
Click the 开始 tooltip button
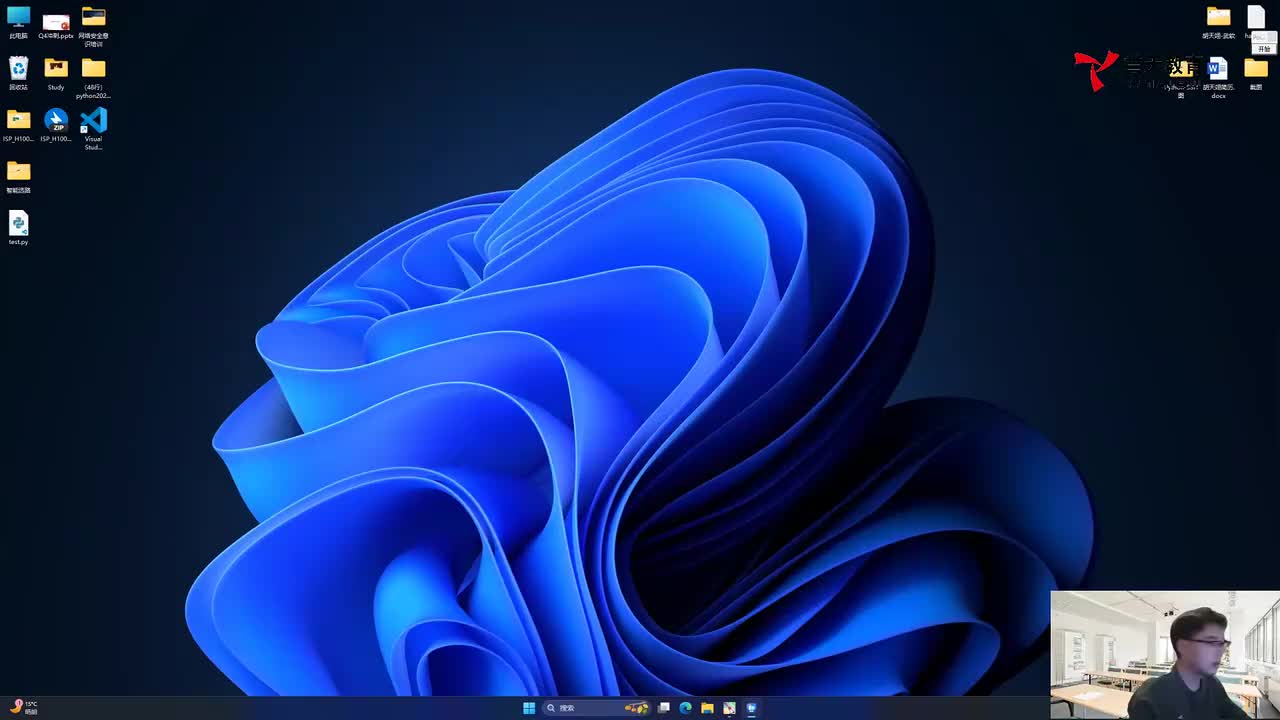tap(1264, 49)
